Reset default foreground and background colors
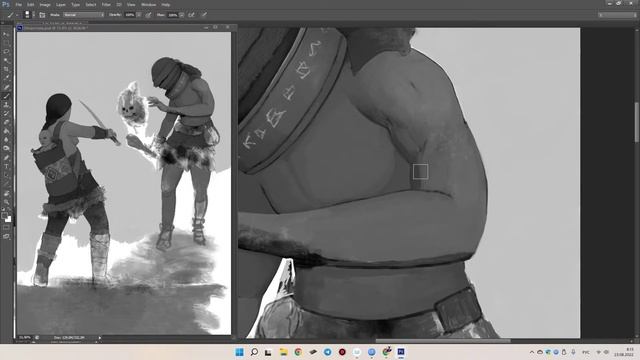The height and width of the screenshot is (360, 640). (x=3, y=210)
